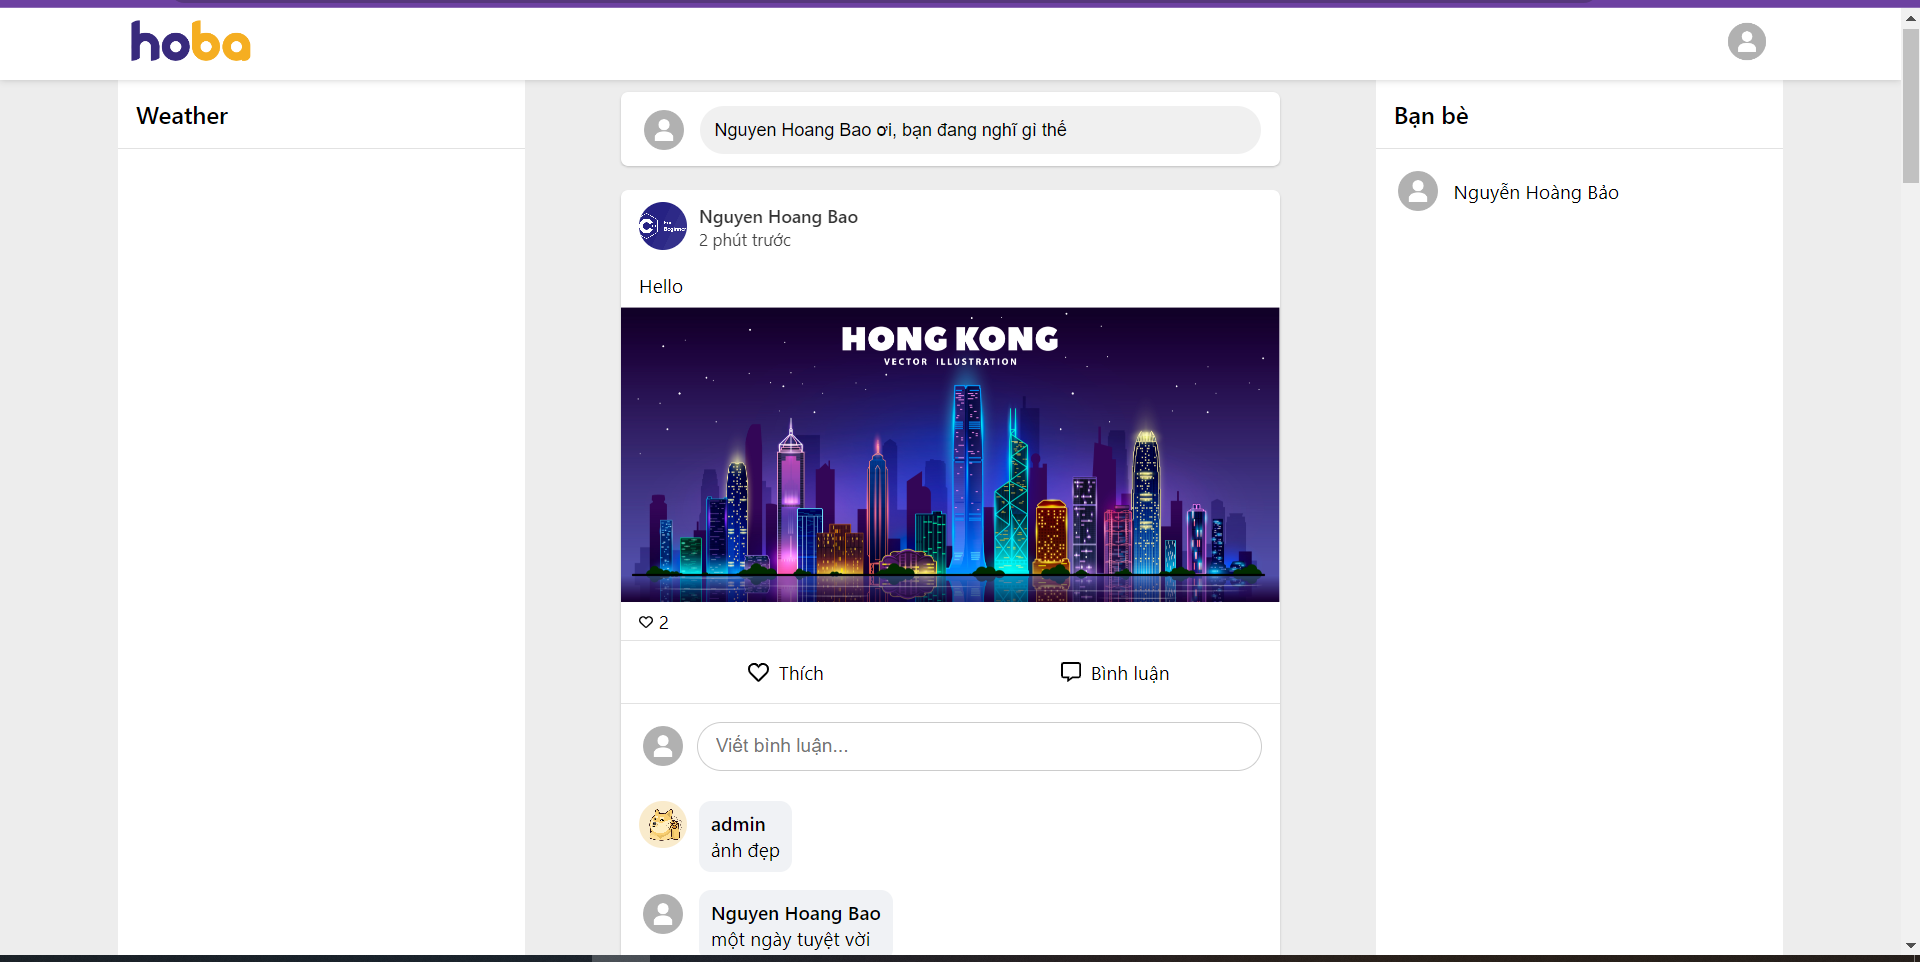The image size is (1920, 962).
Task: Open Nguyễn Hoàng Bảo's profile from friend list
Action: point(1536,192)
